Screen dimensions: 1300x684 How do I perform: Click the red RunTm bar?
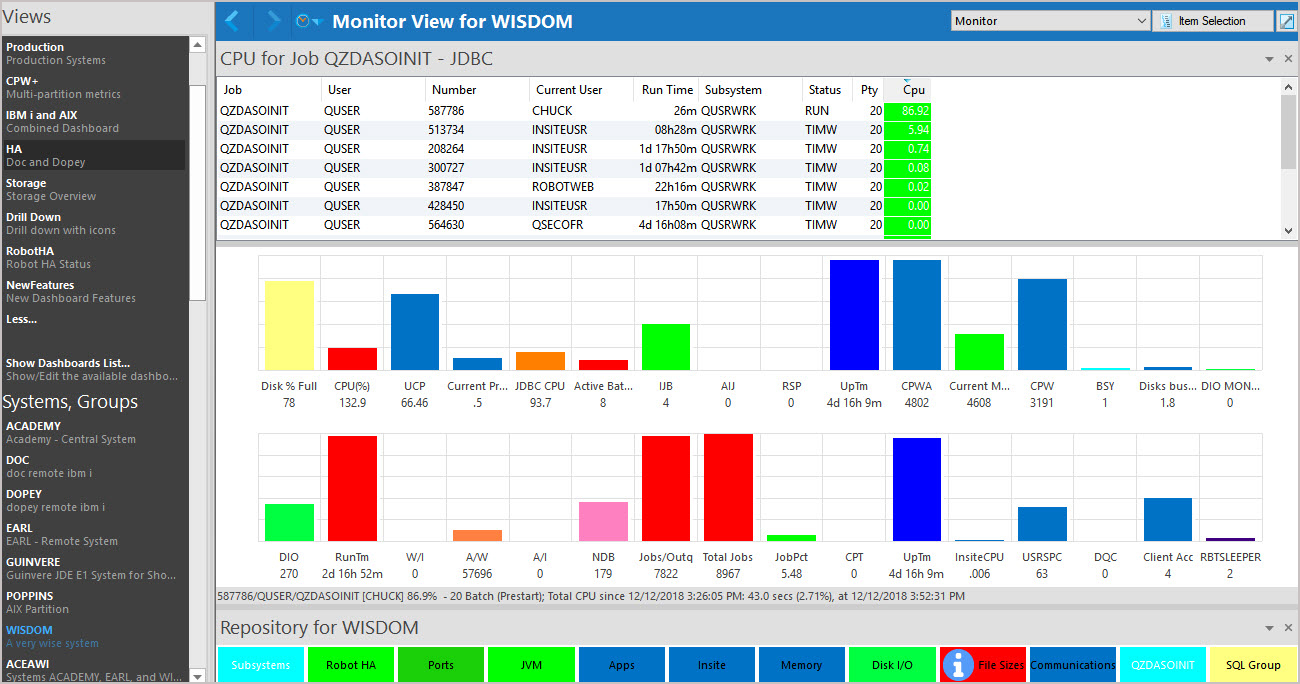click(x=352, y=489)
